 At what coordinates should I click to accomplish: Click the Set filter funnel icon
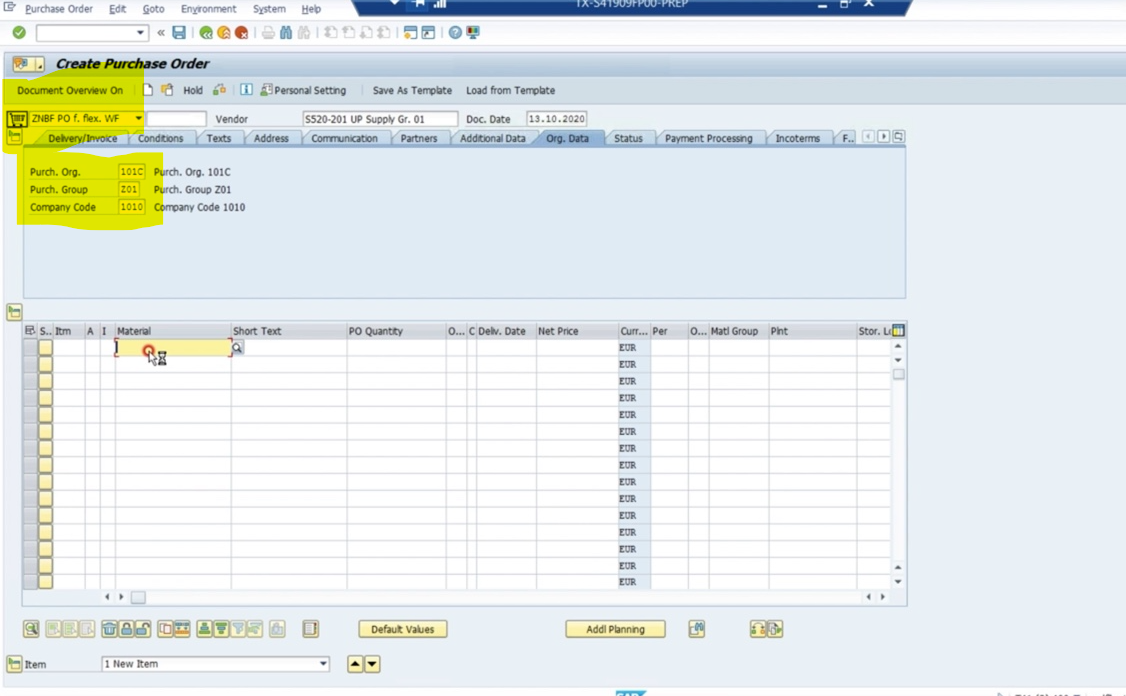[x=238, y=629]
